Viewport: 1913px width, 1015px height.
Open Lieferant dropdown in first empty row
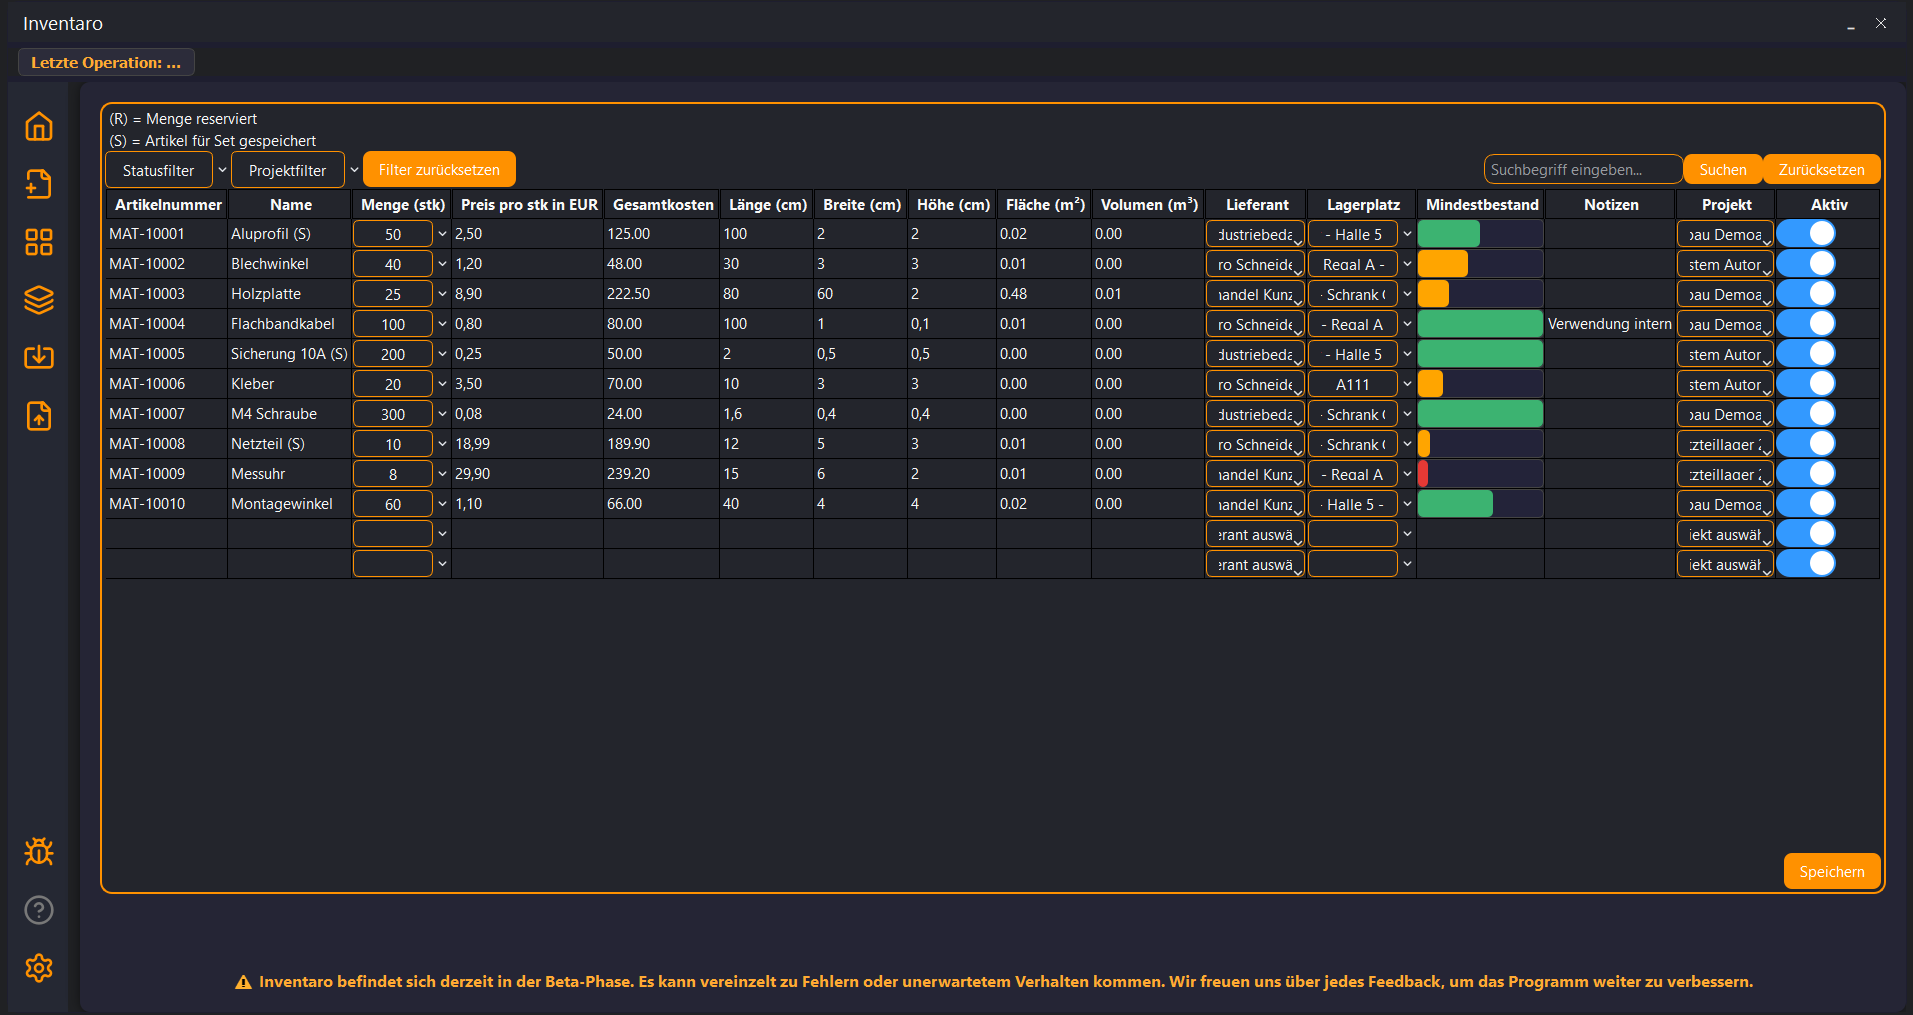(x=1255, y=534)
